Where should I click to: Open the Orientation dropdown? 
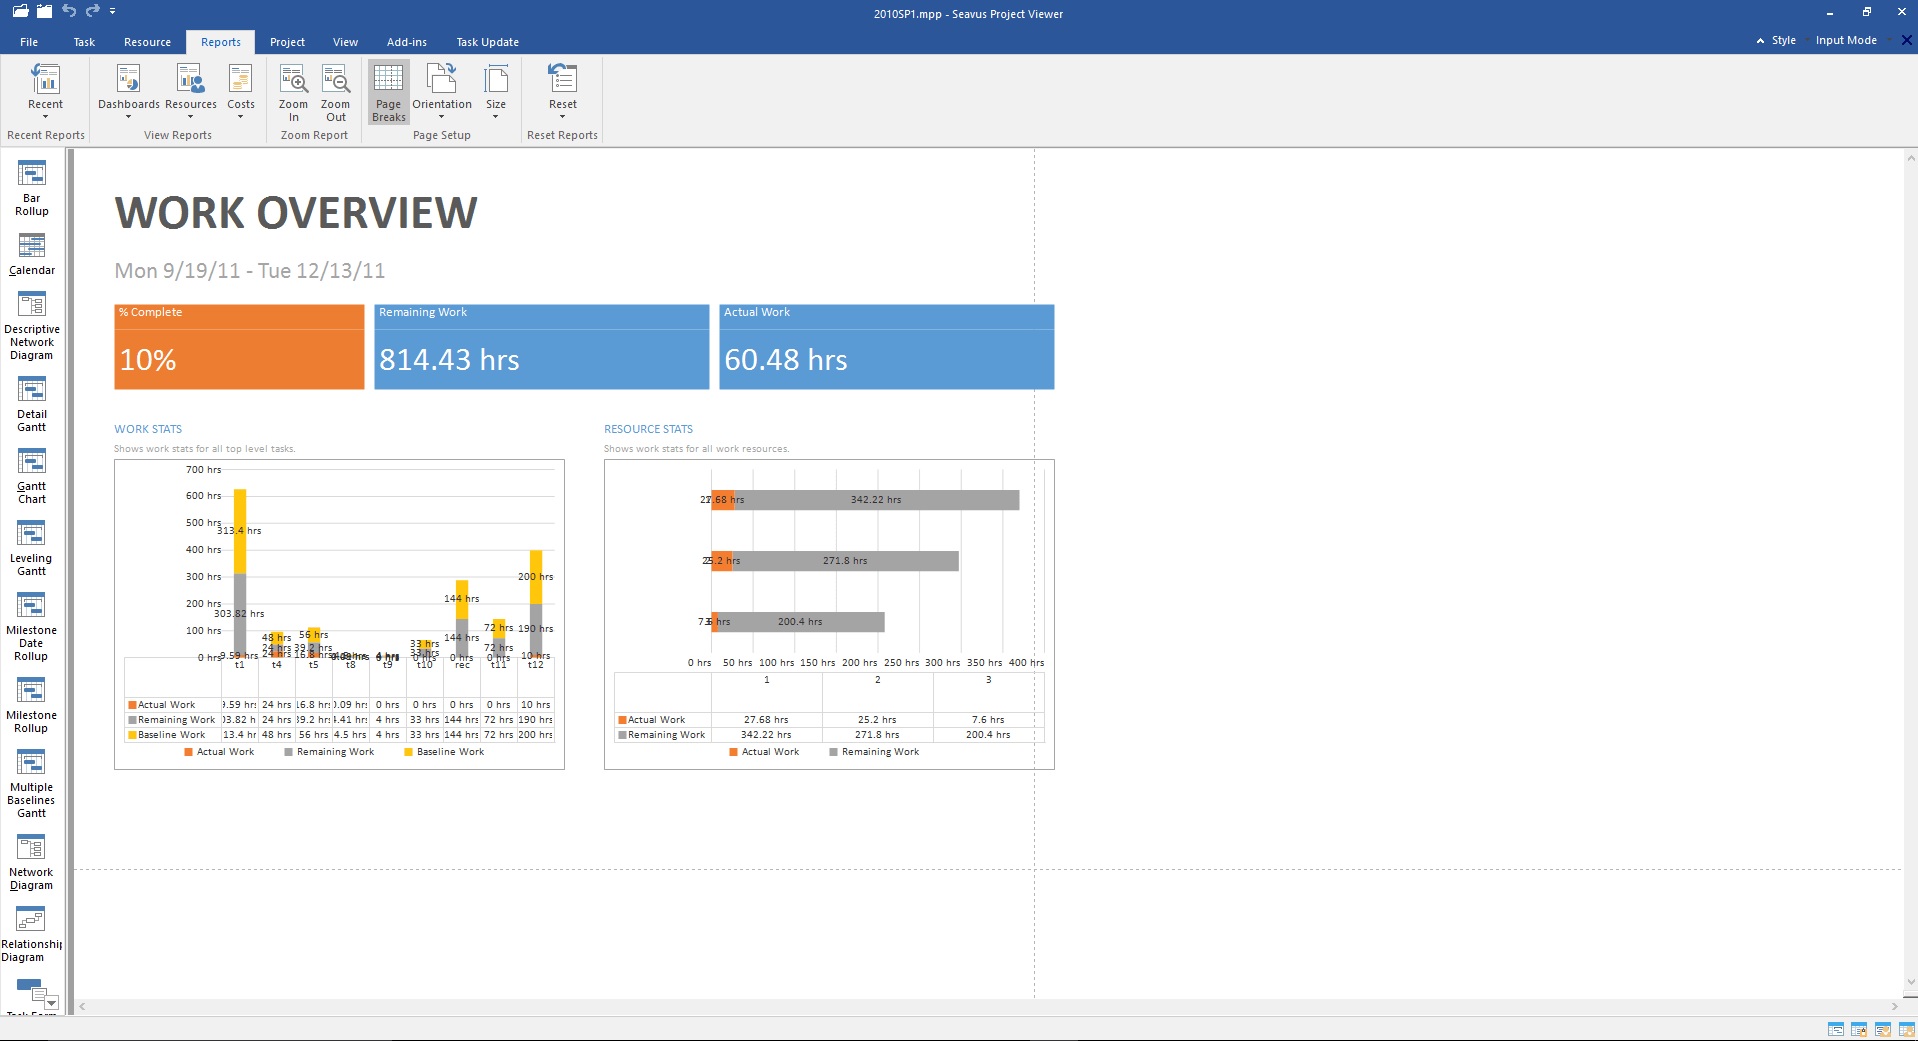pyautogui.click(x=441, y=92)
